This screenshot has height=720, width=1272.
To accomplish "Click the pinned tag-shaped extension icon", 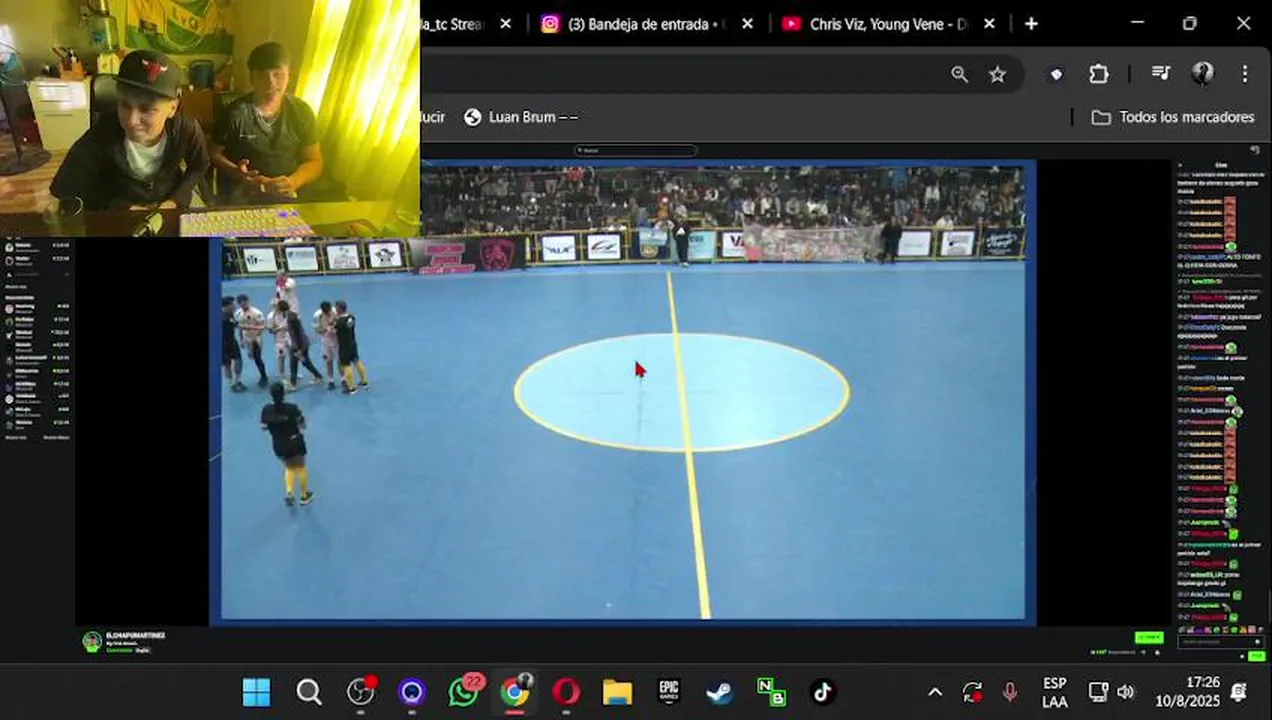I will 1056,74.
